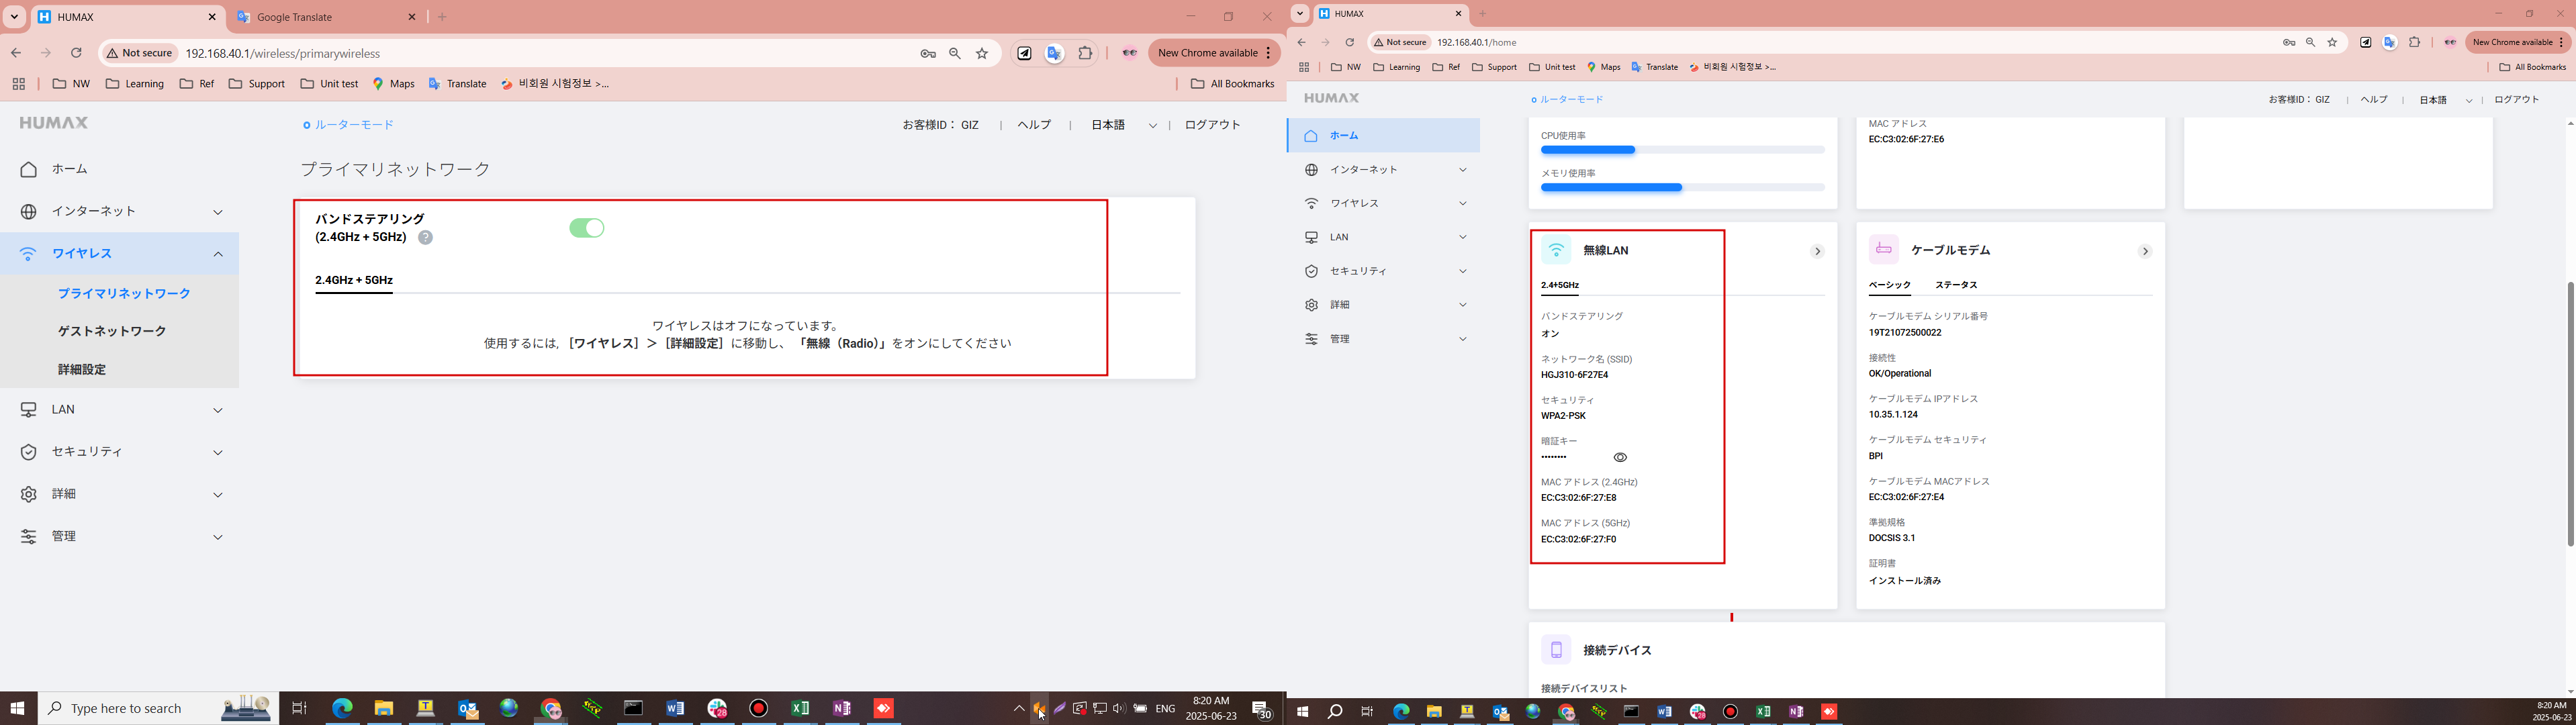
Task: Click SSID value HGJ310-6F27E4
Action: 1574,375
